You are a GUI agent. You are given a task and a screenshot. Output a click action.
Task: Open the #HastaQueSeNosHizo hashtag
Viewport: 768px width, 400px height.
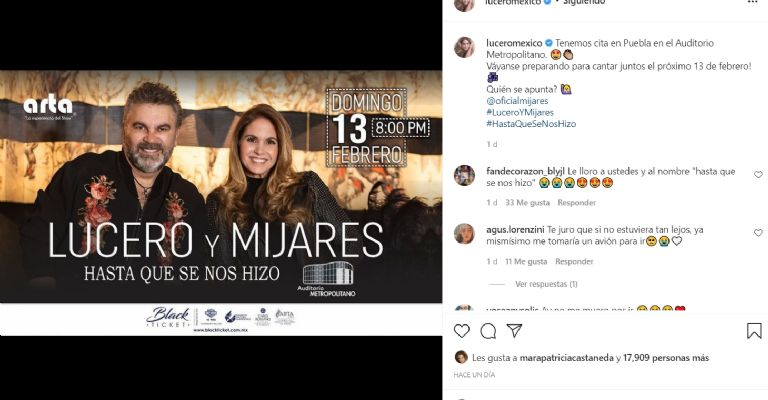[x=531, y=124]
